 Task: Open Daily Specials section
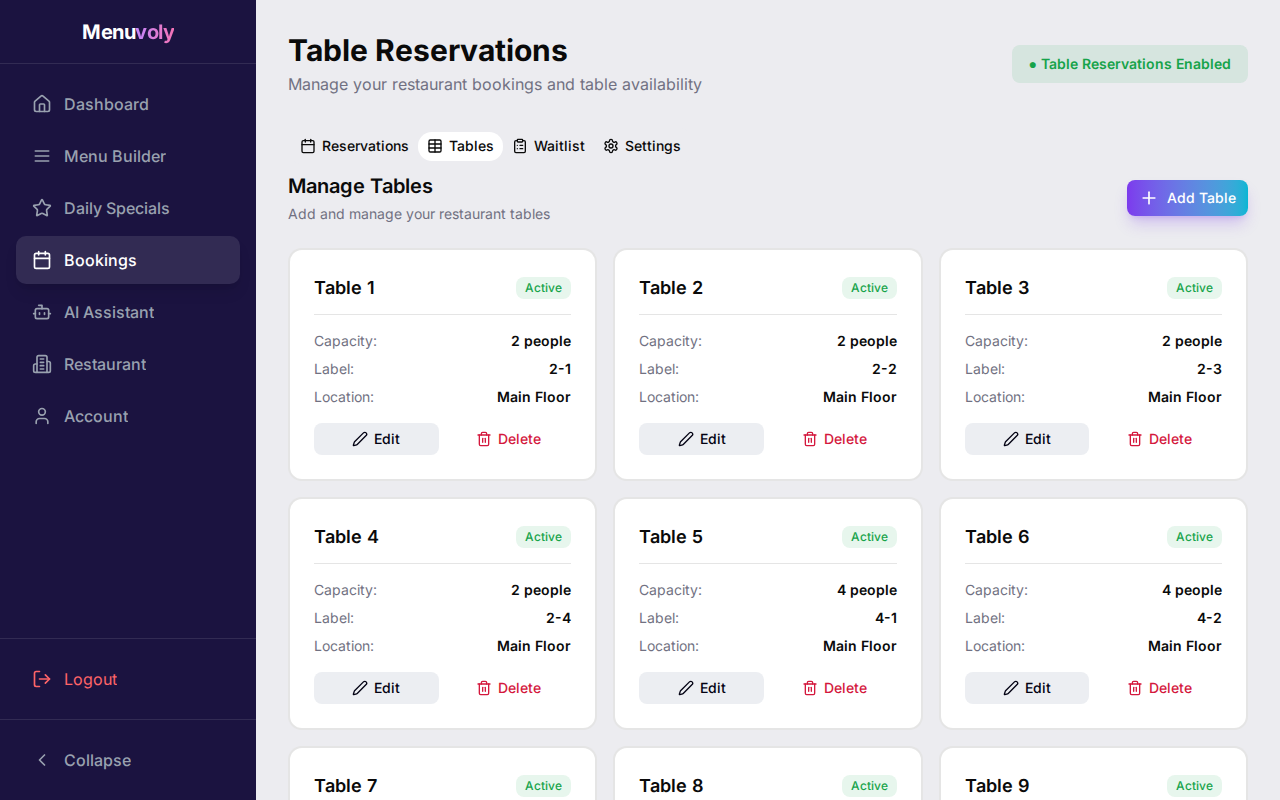tap(128, 208)
